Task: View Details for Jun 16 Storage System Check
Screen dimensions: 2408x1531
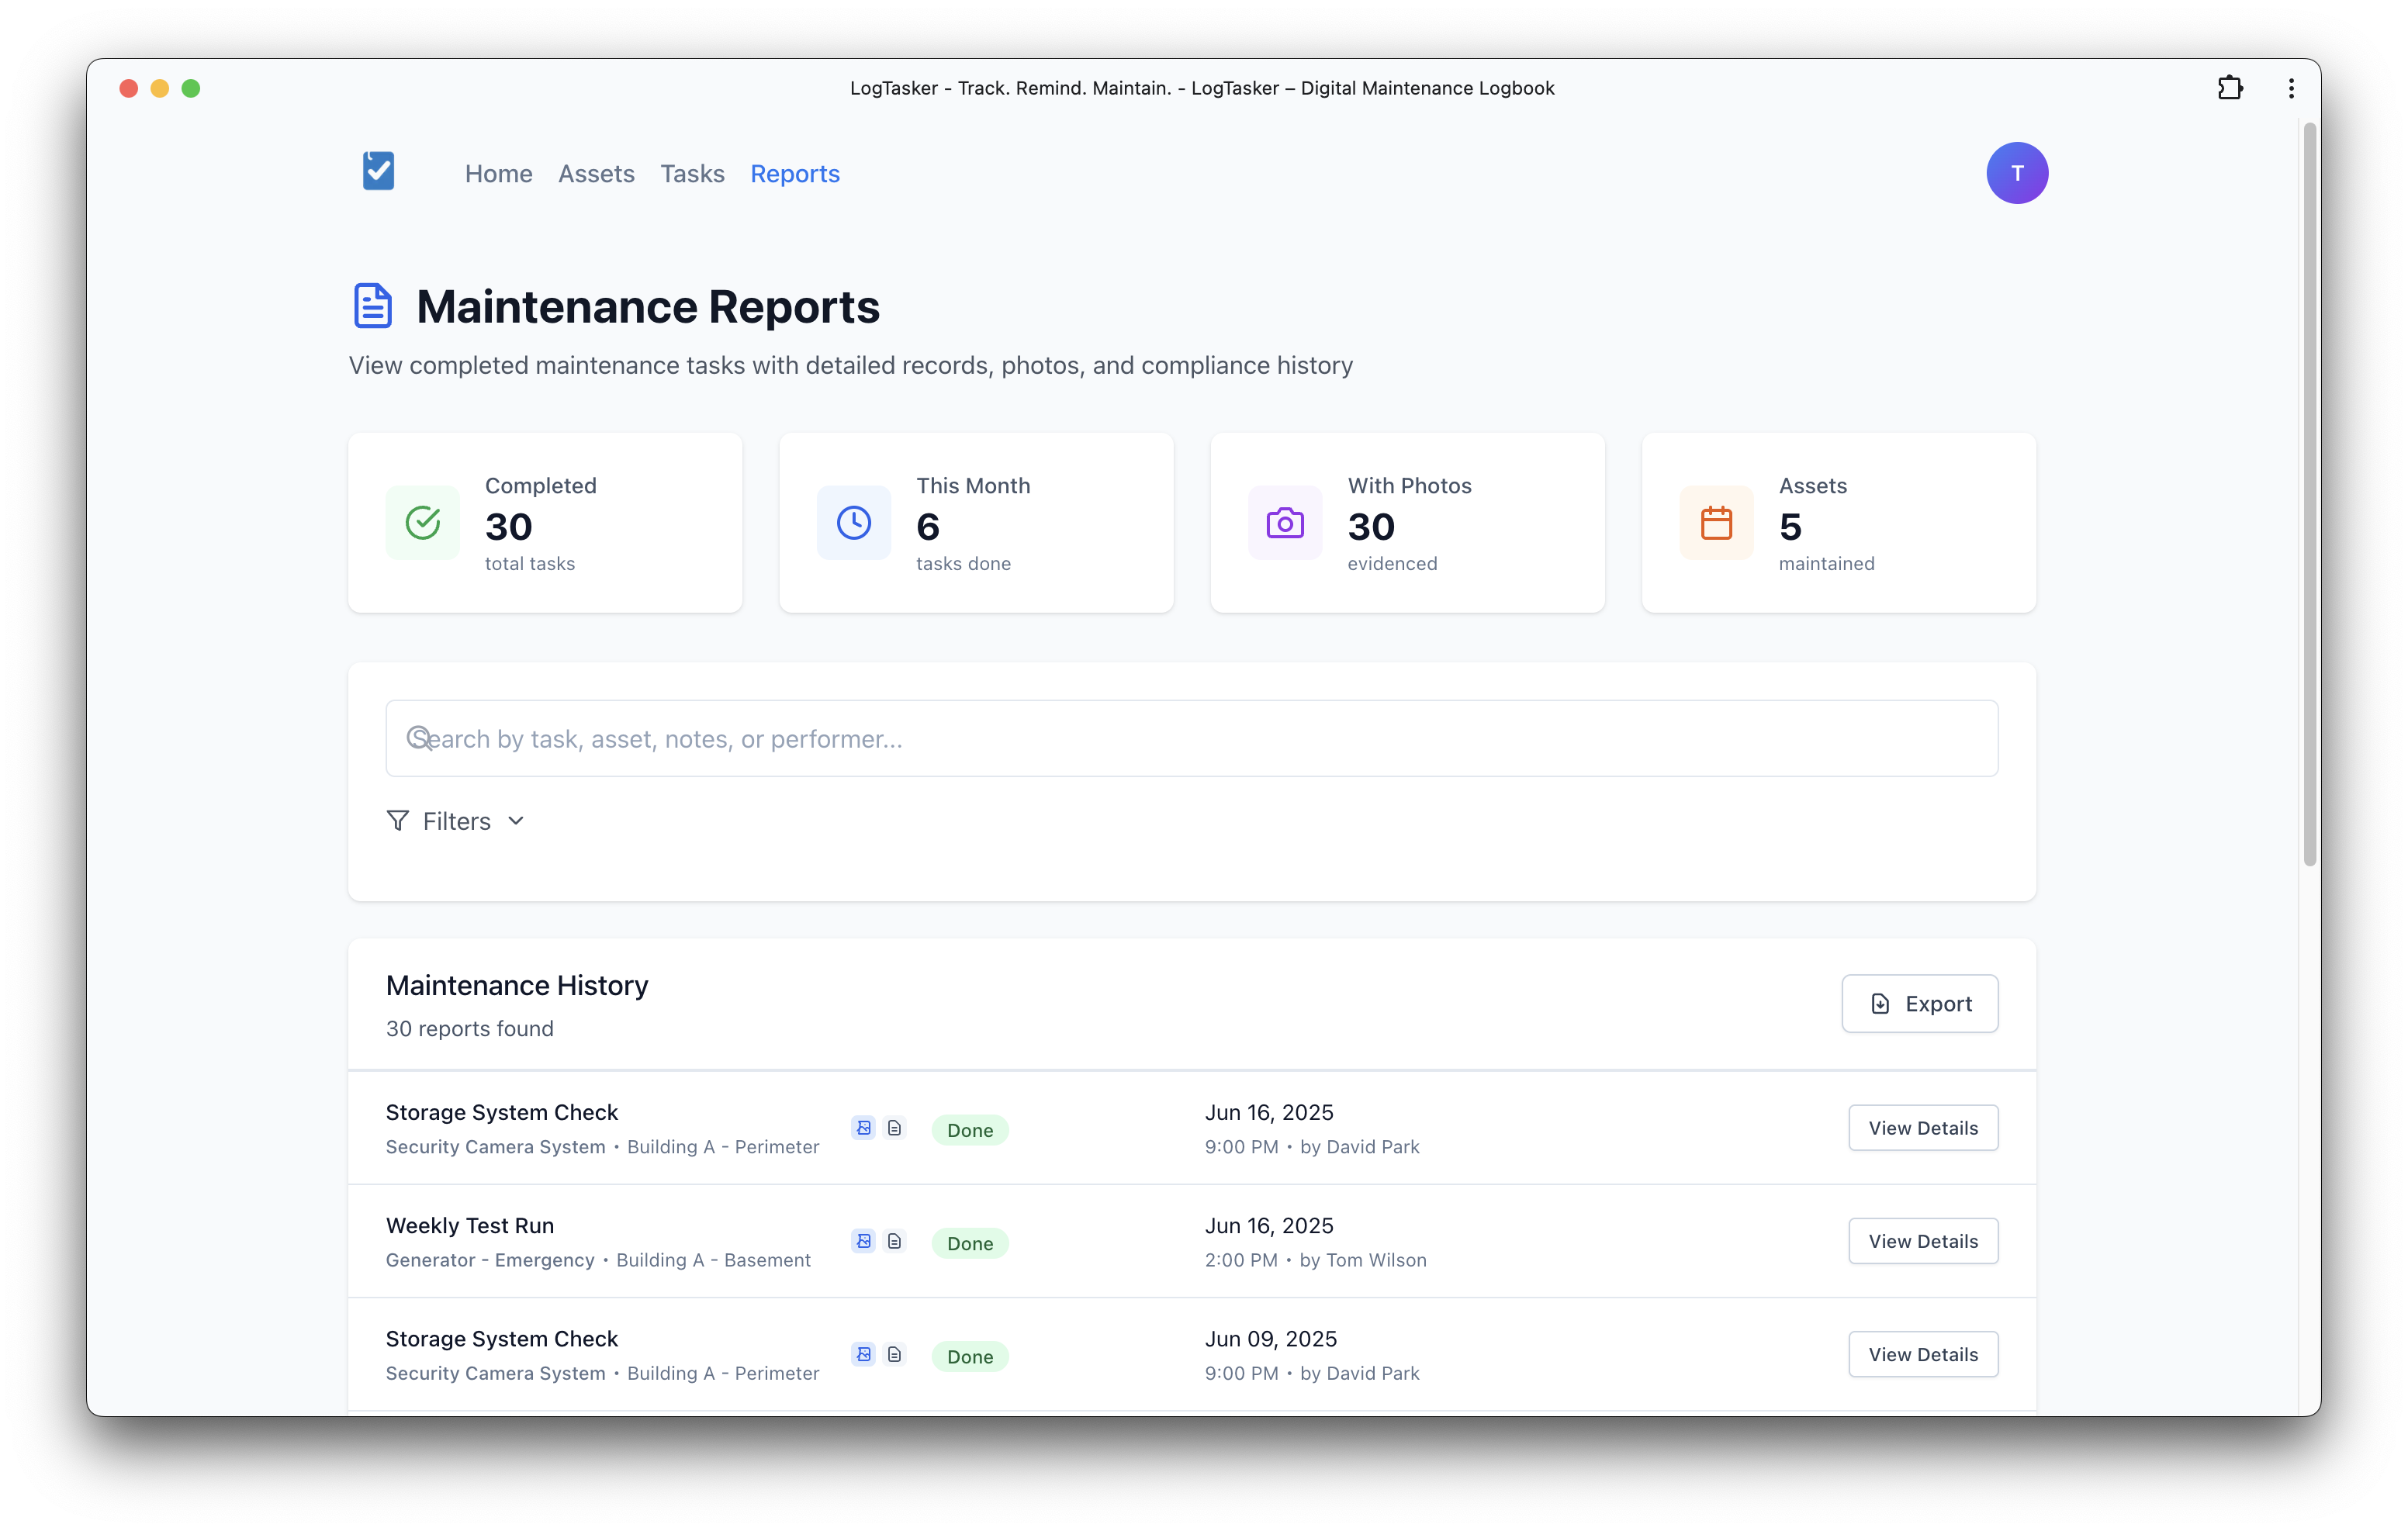Action: coord(1922,1128)
